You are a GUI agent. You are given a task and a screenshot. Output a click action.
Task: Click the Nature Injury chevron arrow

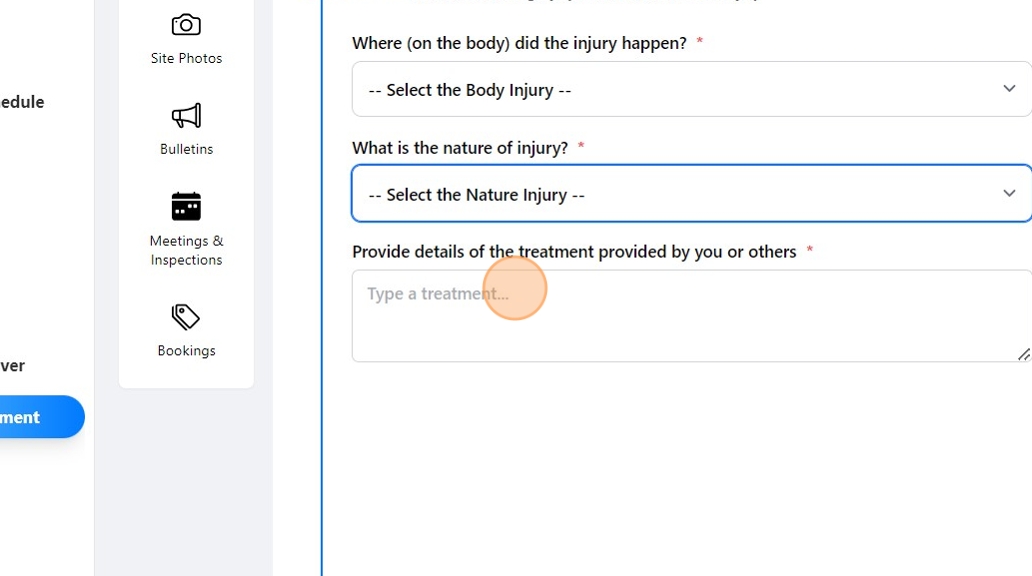[1009, 193]
